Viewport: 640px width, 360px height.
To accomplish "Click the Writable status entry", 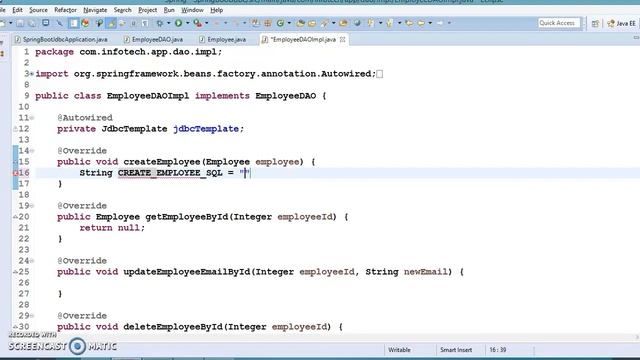I will click(x=399, y=350).
